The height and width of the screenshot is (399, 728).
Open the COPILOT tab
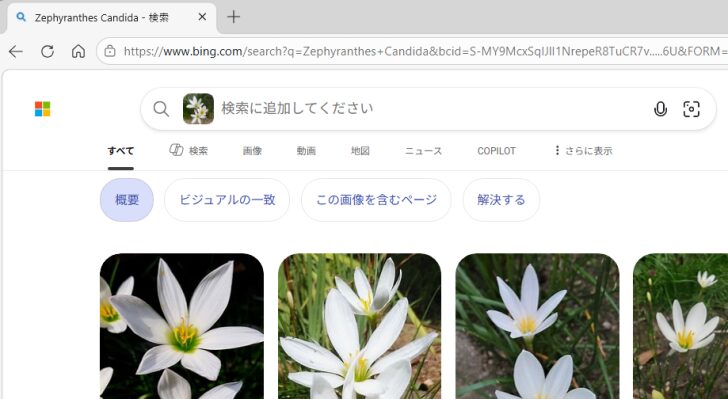[x=496, y=151]
